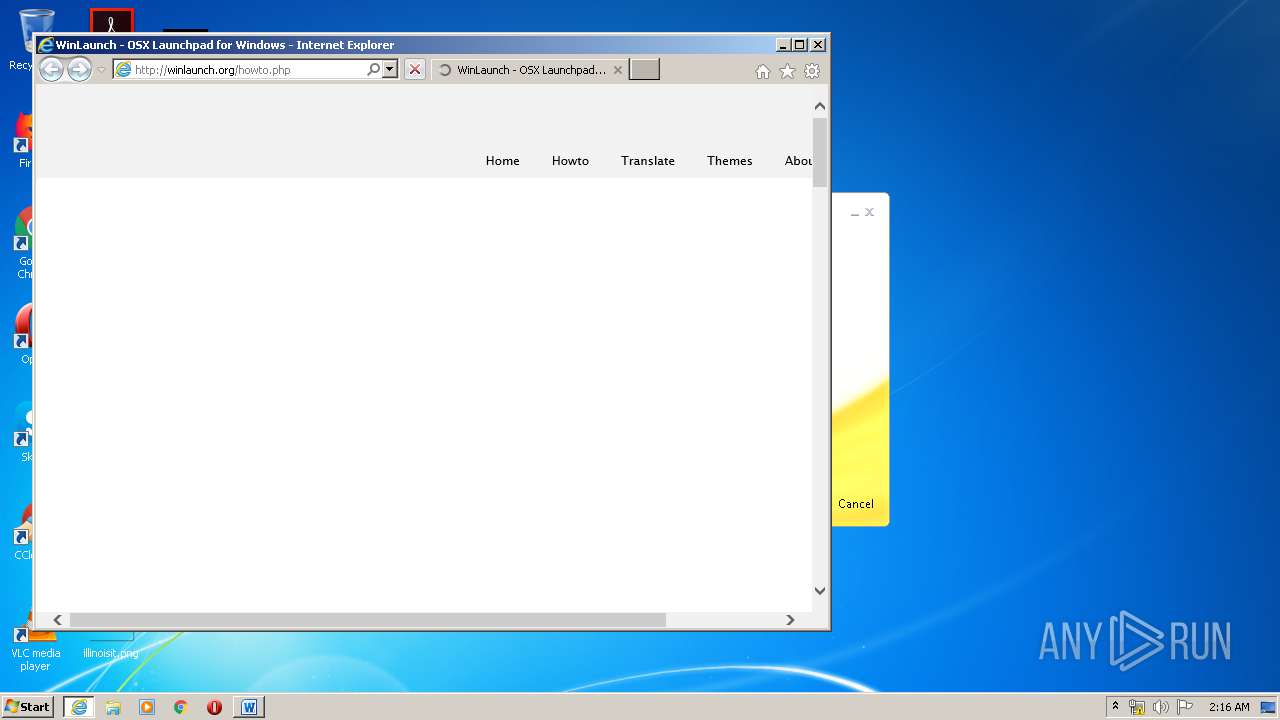Launch Windows Media Player from taskbar
Image resolution: width=1280 pixels, height=720 pixels.
tap(147, 707)
